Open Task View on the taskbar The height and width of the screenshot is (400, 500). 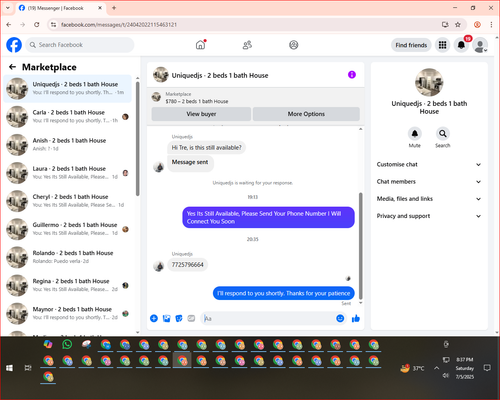(x=28, y=368)
